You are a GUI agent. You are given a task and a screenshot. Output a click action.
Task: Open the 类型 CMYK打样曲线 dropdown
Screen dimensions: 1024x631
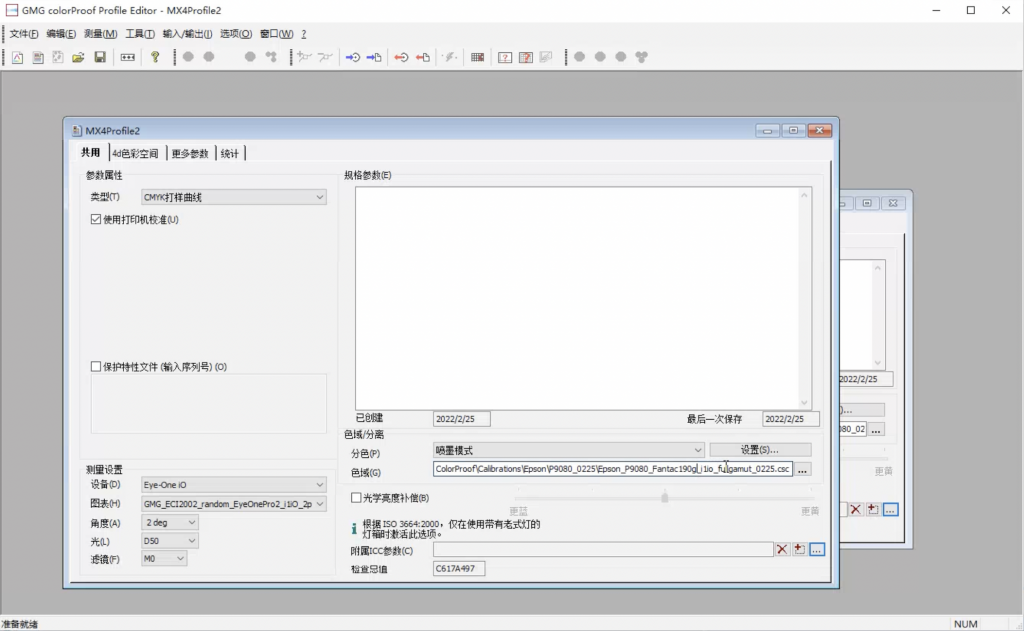tap(234, 197)
